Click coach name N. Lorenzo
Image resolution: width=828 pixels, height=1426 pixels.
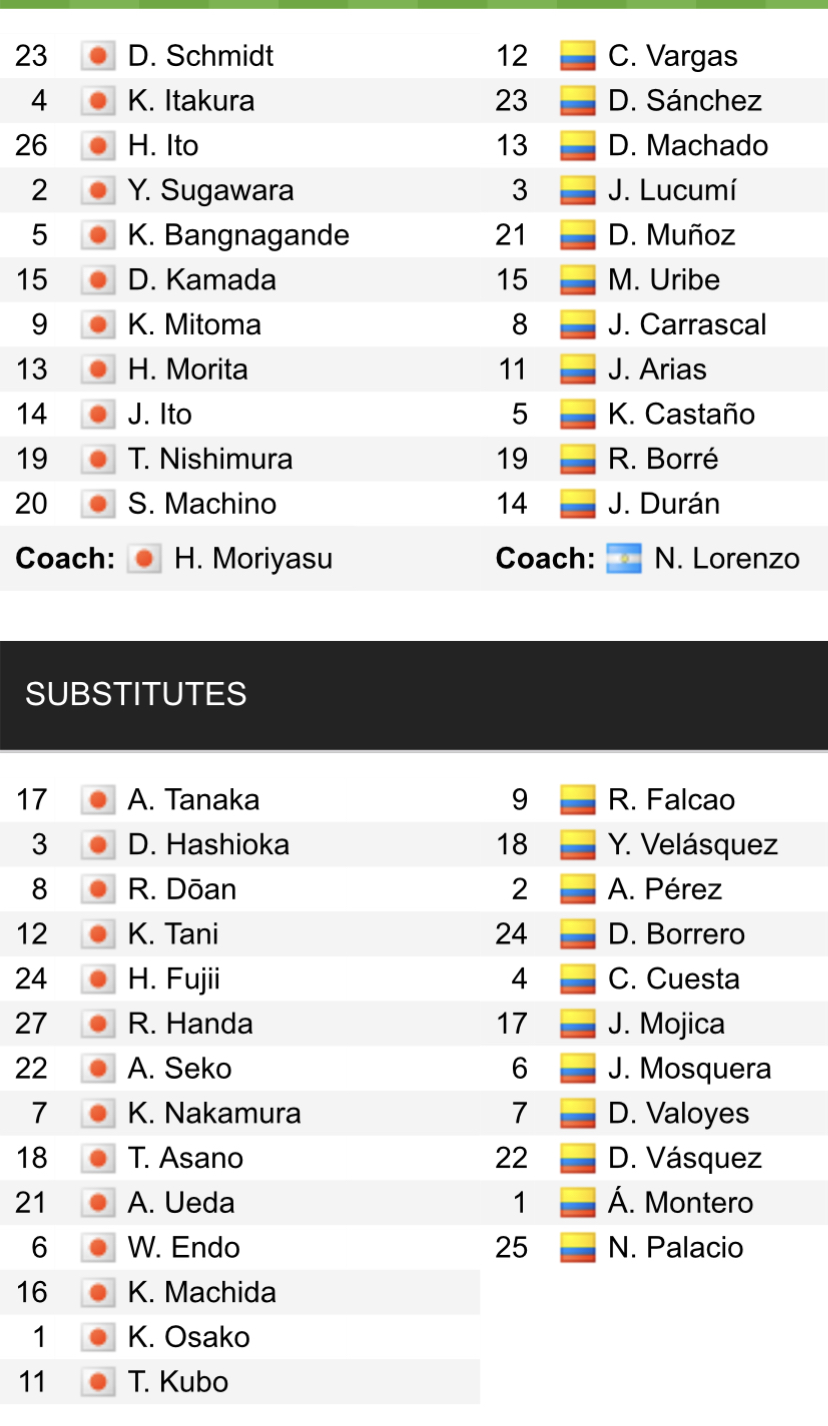(727, 558)
